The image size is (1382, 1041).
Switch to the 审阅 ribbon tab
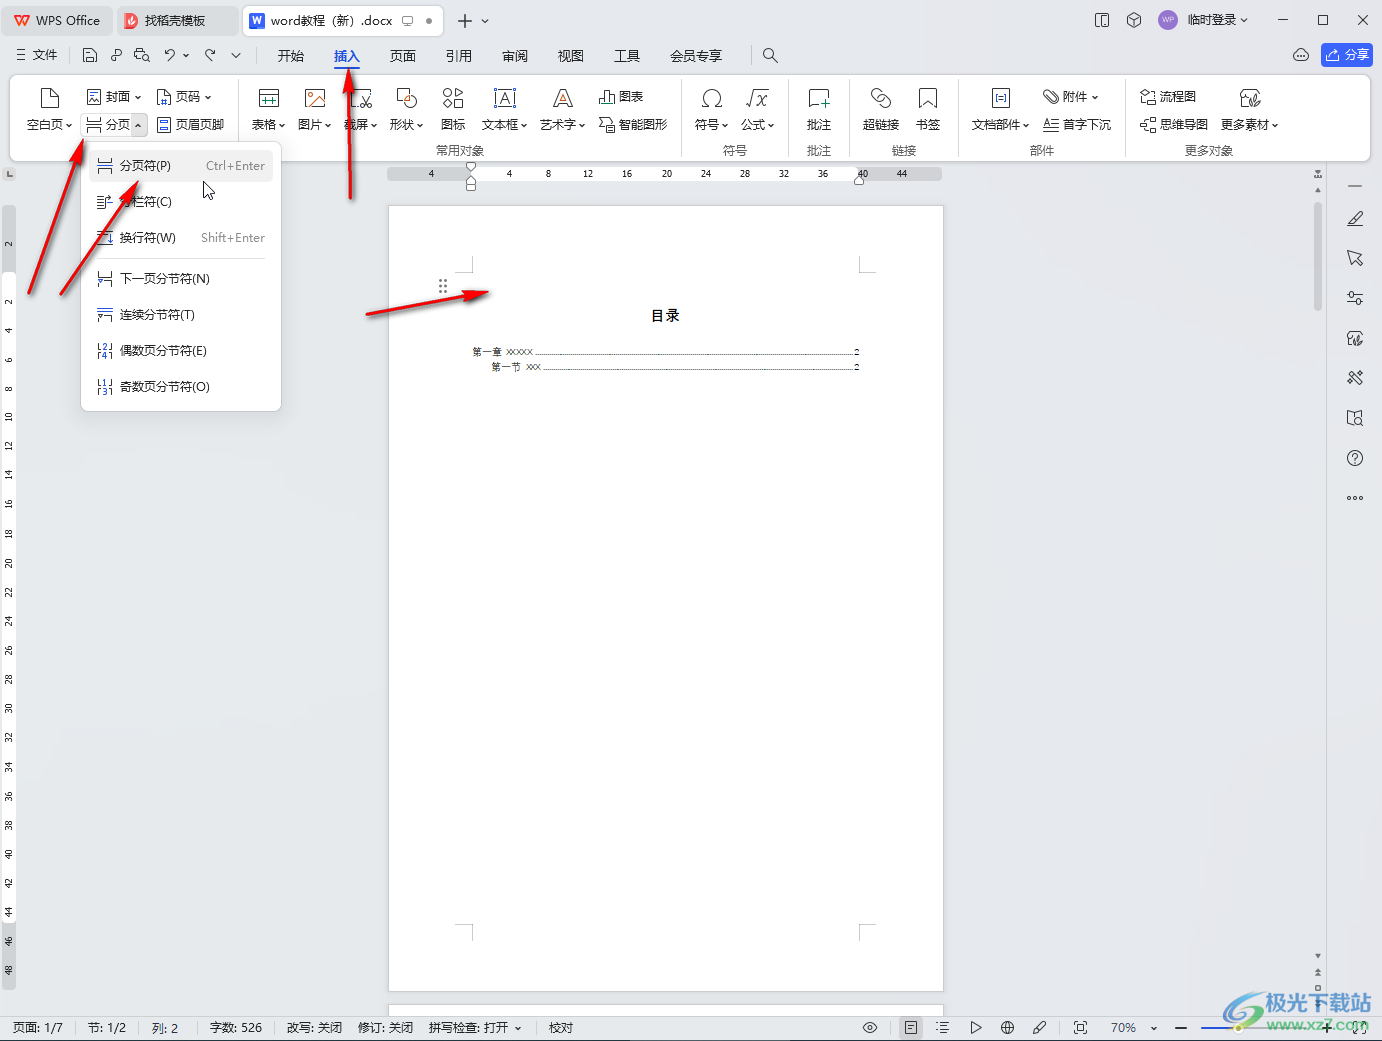click(515, 56)
